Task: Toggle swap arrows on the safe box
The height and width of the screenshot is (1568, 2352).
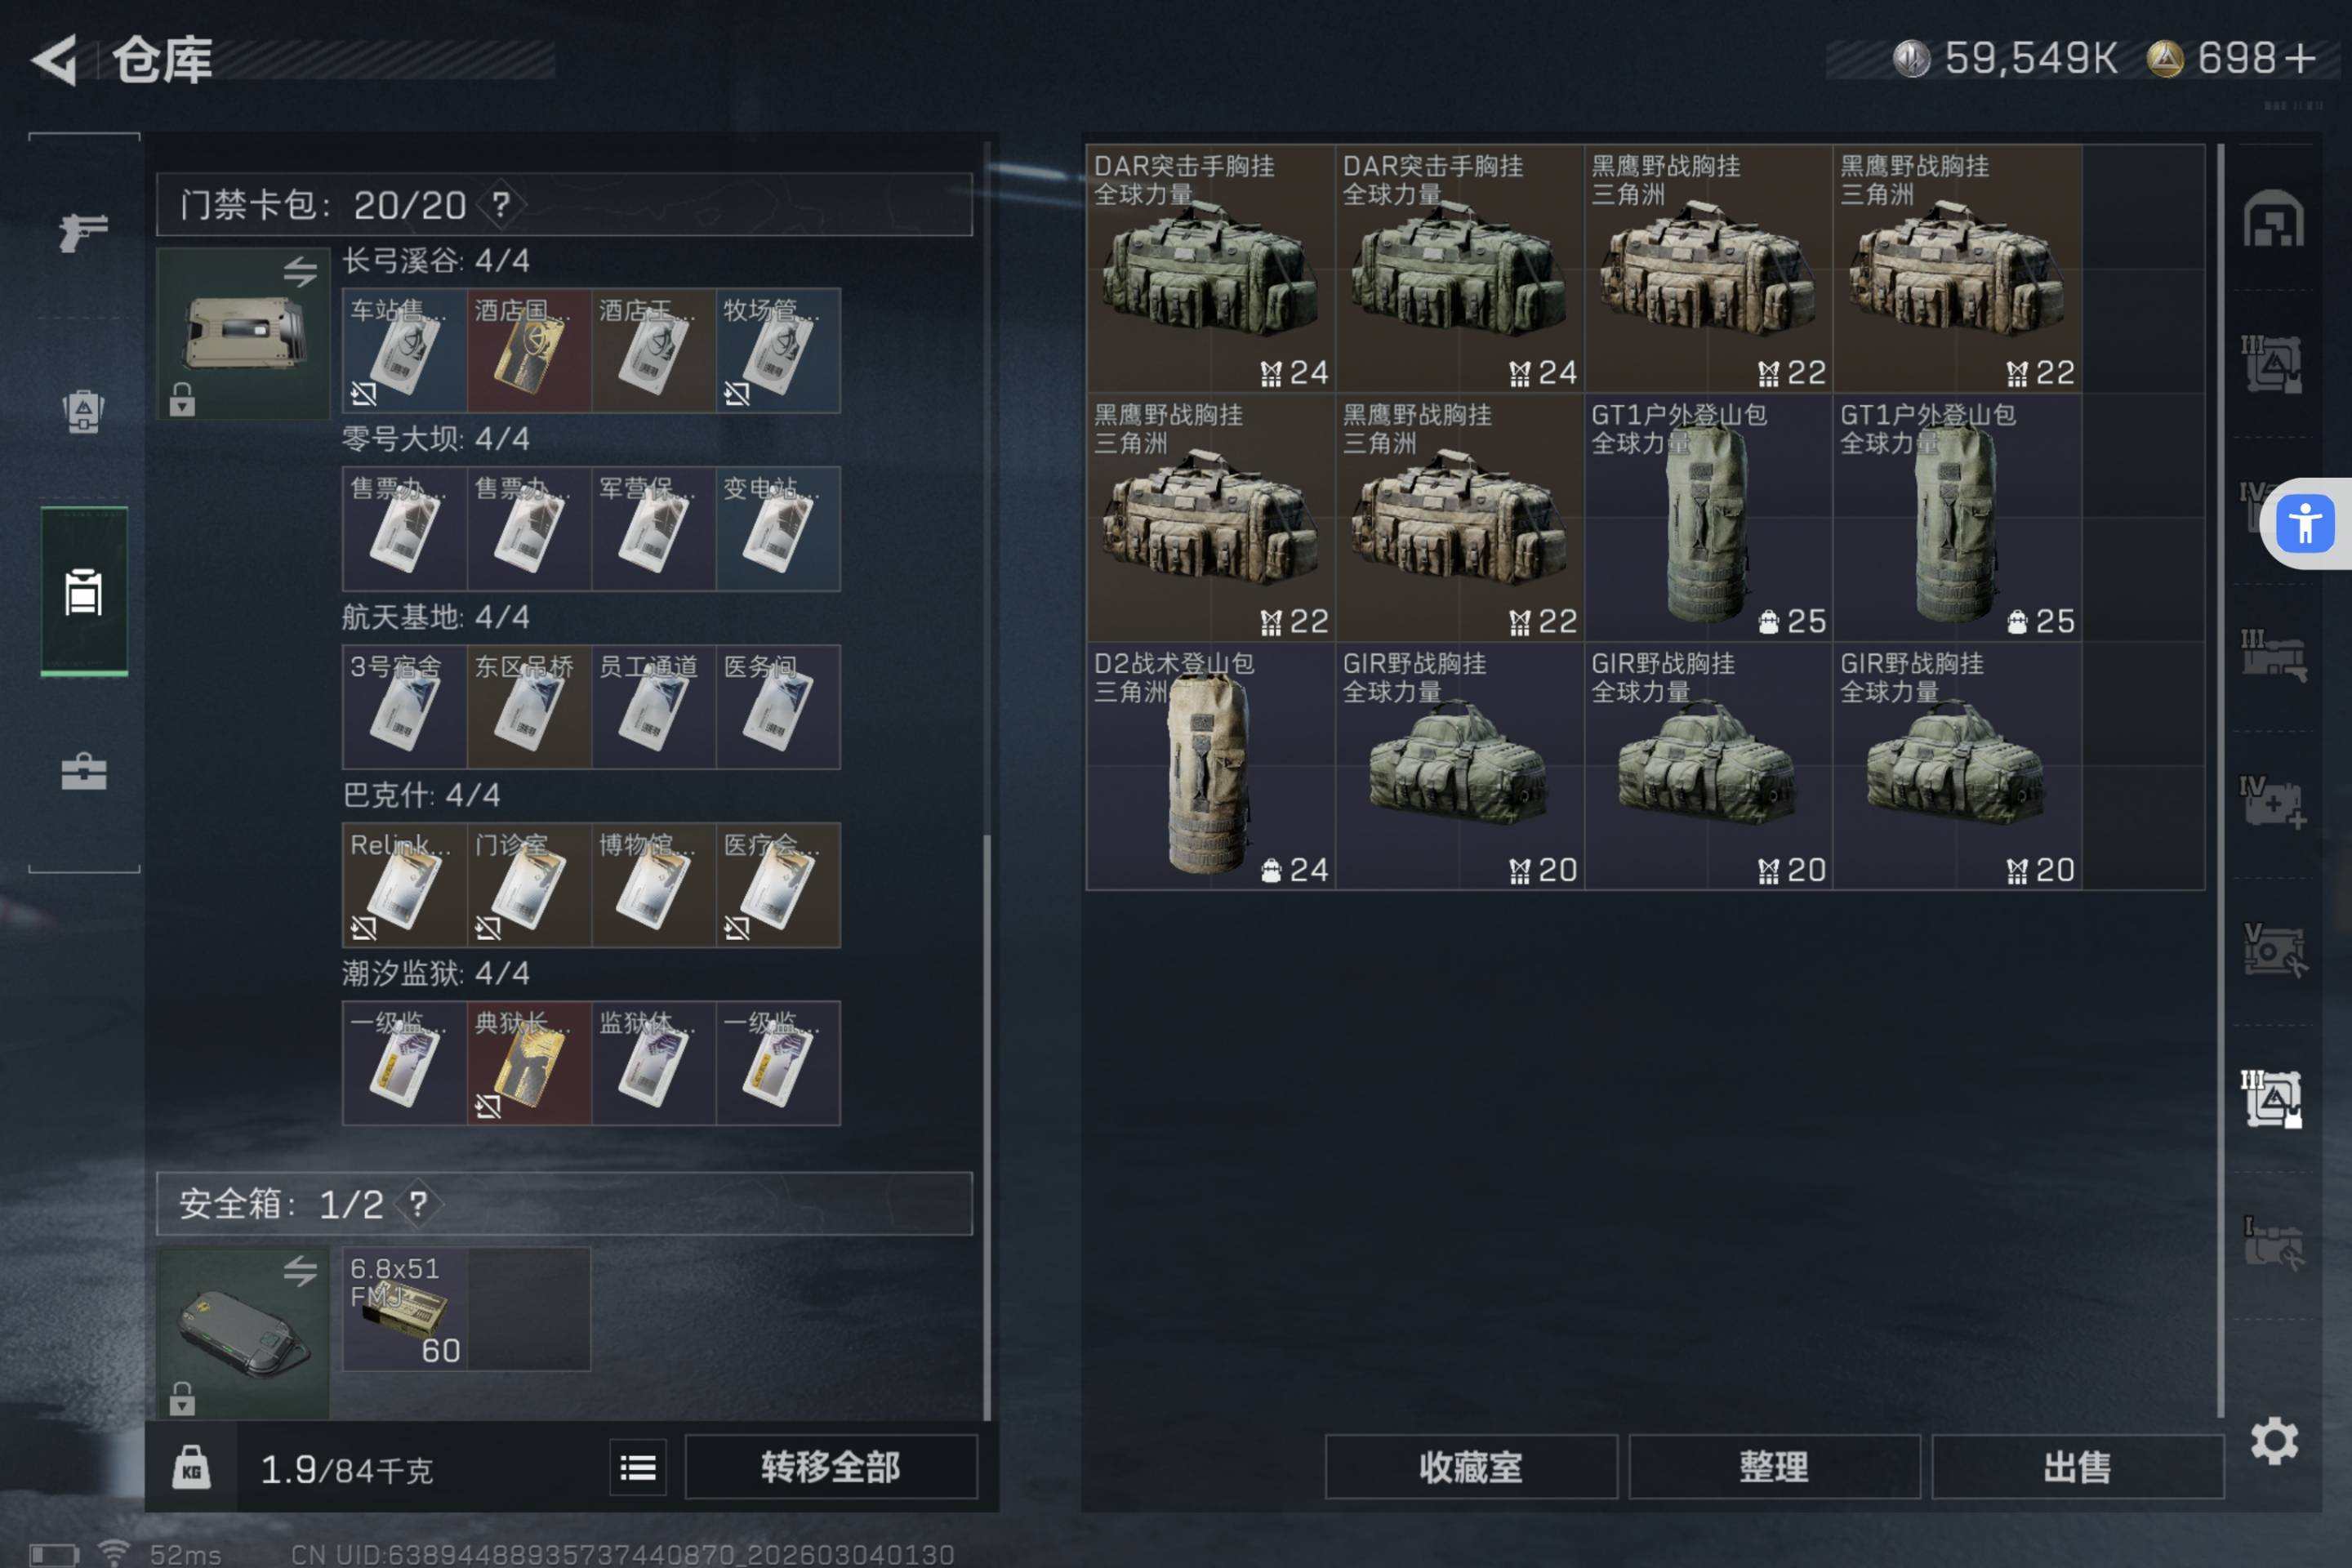Action: point(300,1271)
